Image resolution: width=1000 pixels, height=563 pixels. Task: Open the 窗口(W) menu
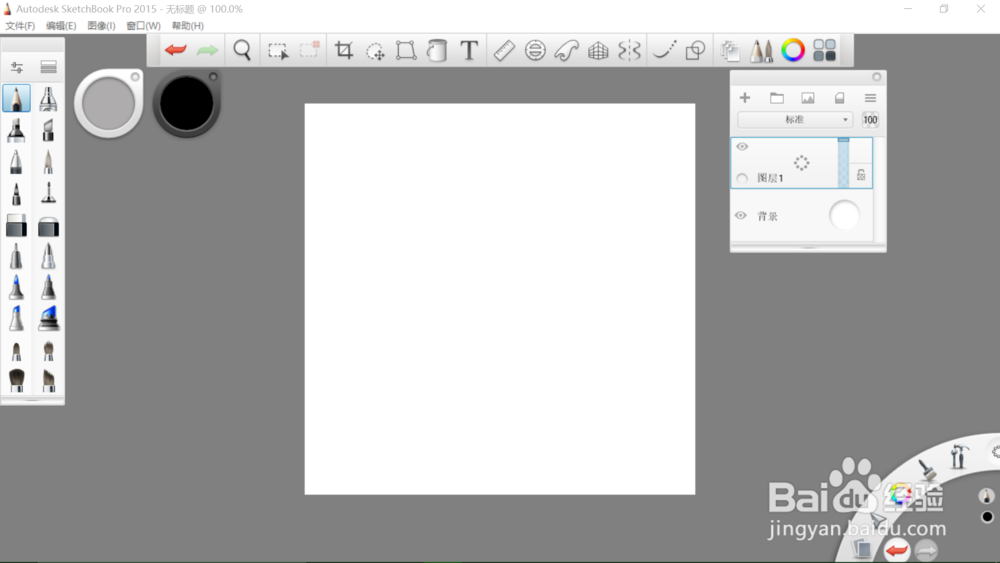click(143, 26)
